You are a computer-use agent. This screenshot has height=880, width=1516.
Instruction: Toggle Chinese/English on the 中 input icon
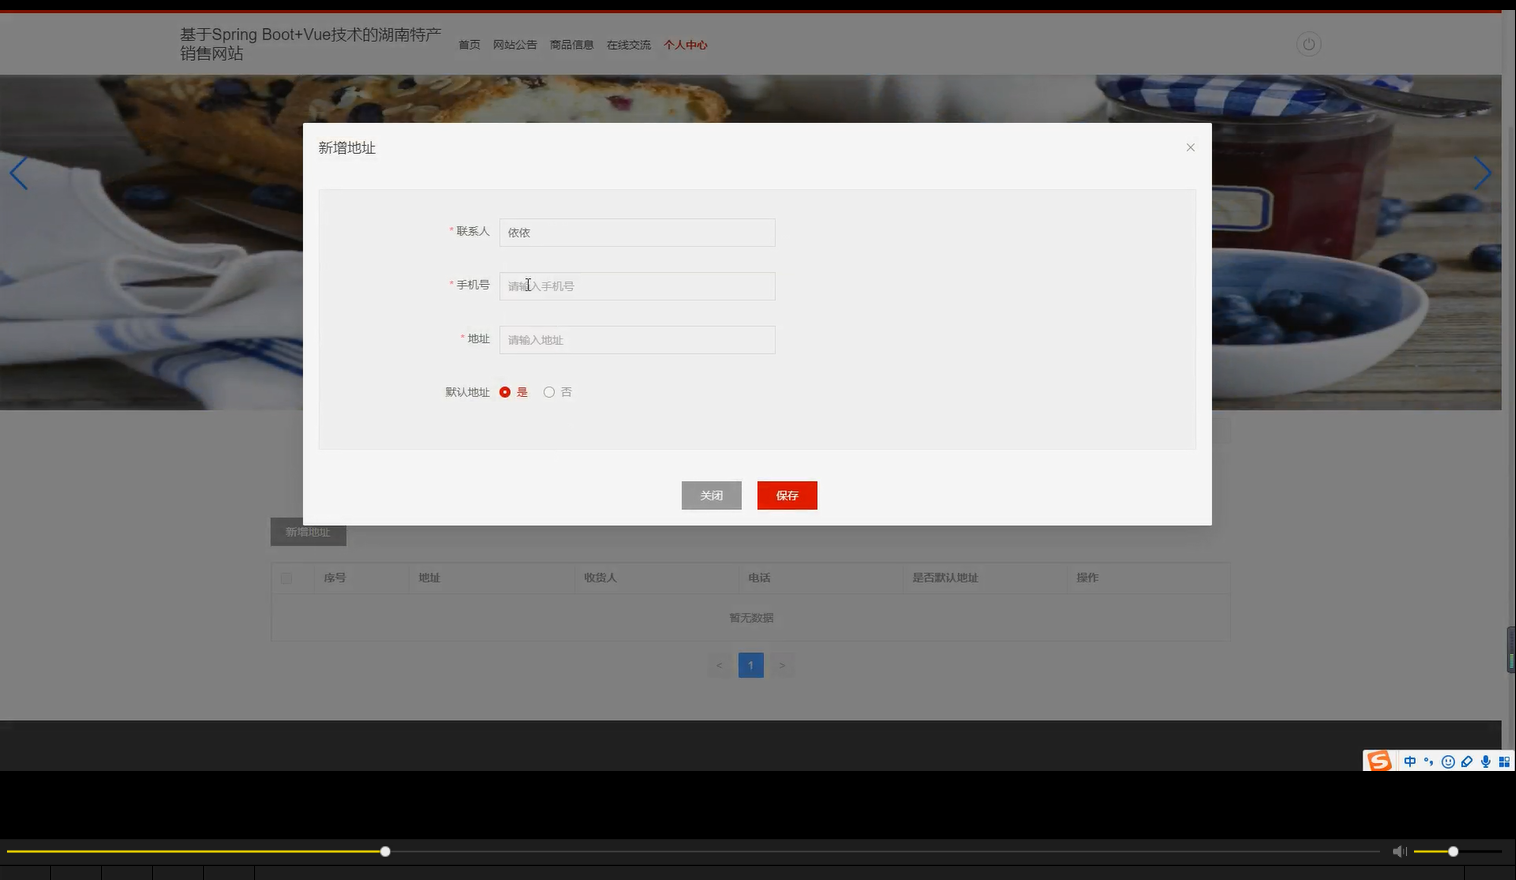[x=1410, y=761]
